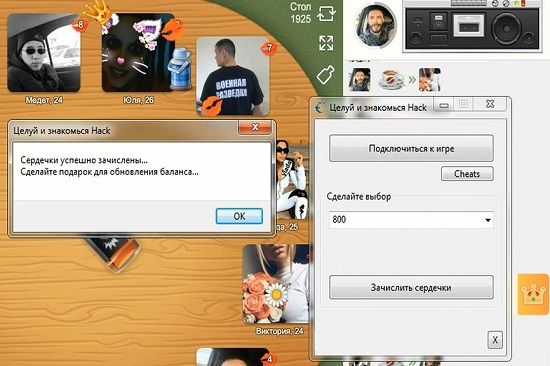550x366 pixels.
Task: Click the coffee cup gift icon
Action: pyautogui.click(x=392, y=80)
